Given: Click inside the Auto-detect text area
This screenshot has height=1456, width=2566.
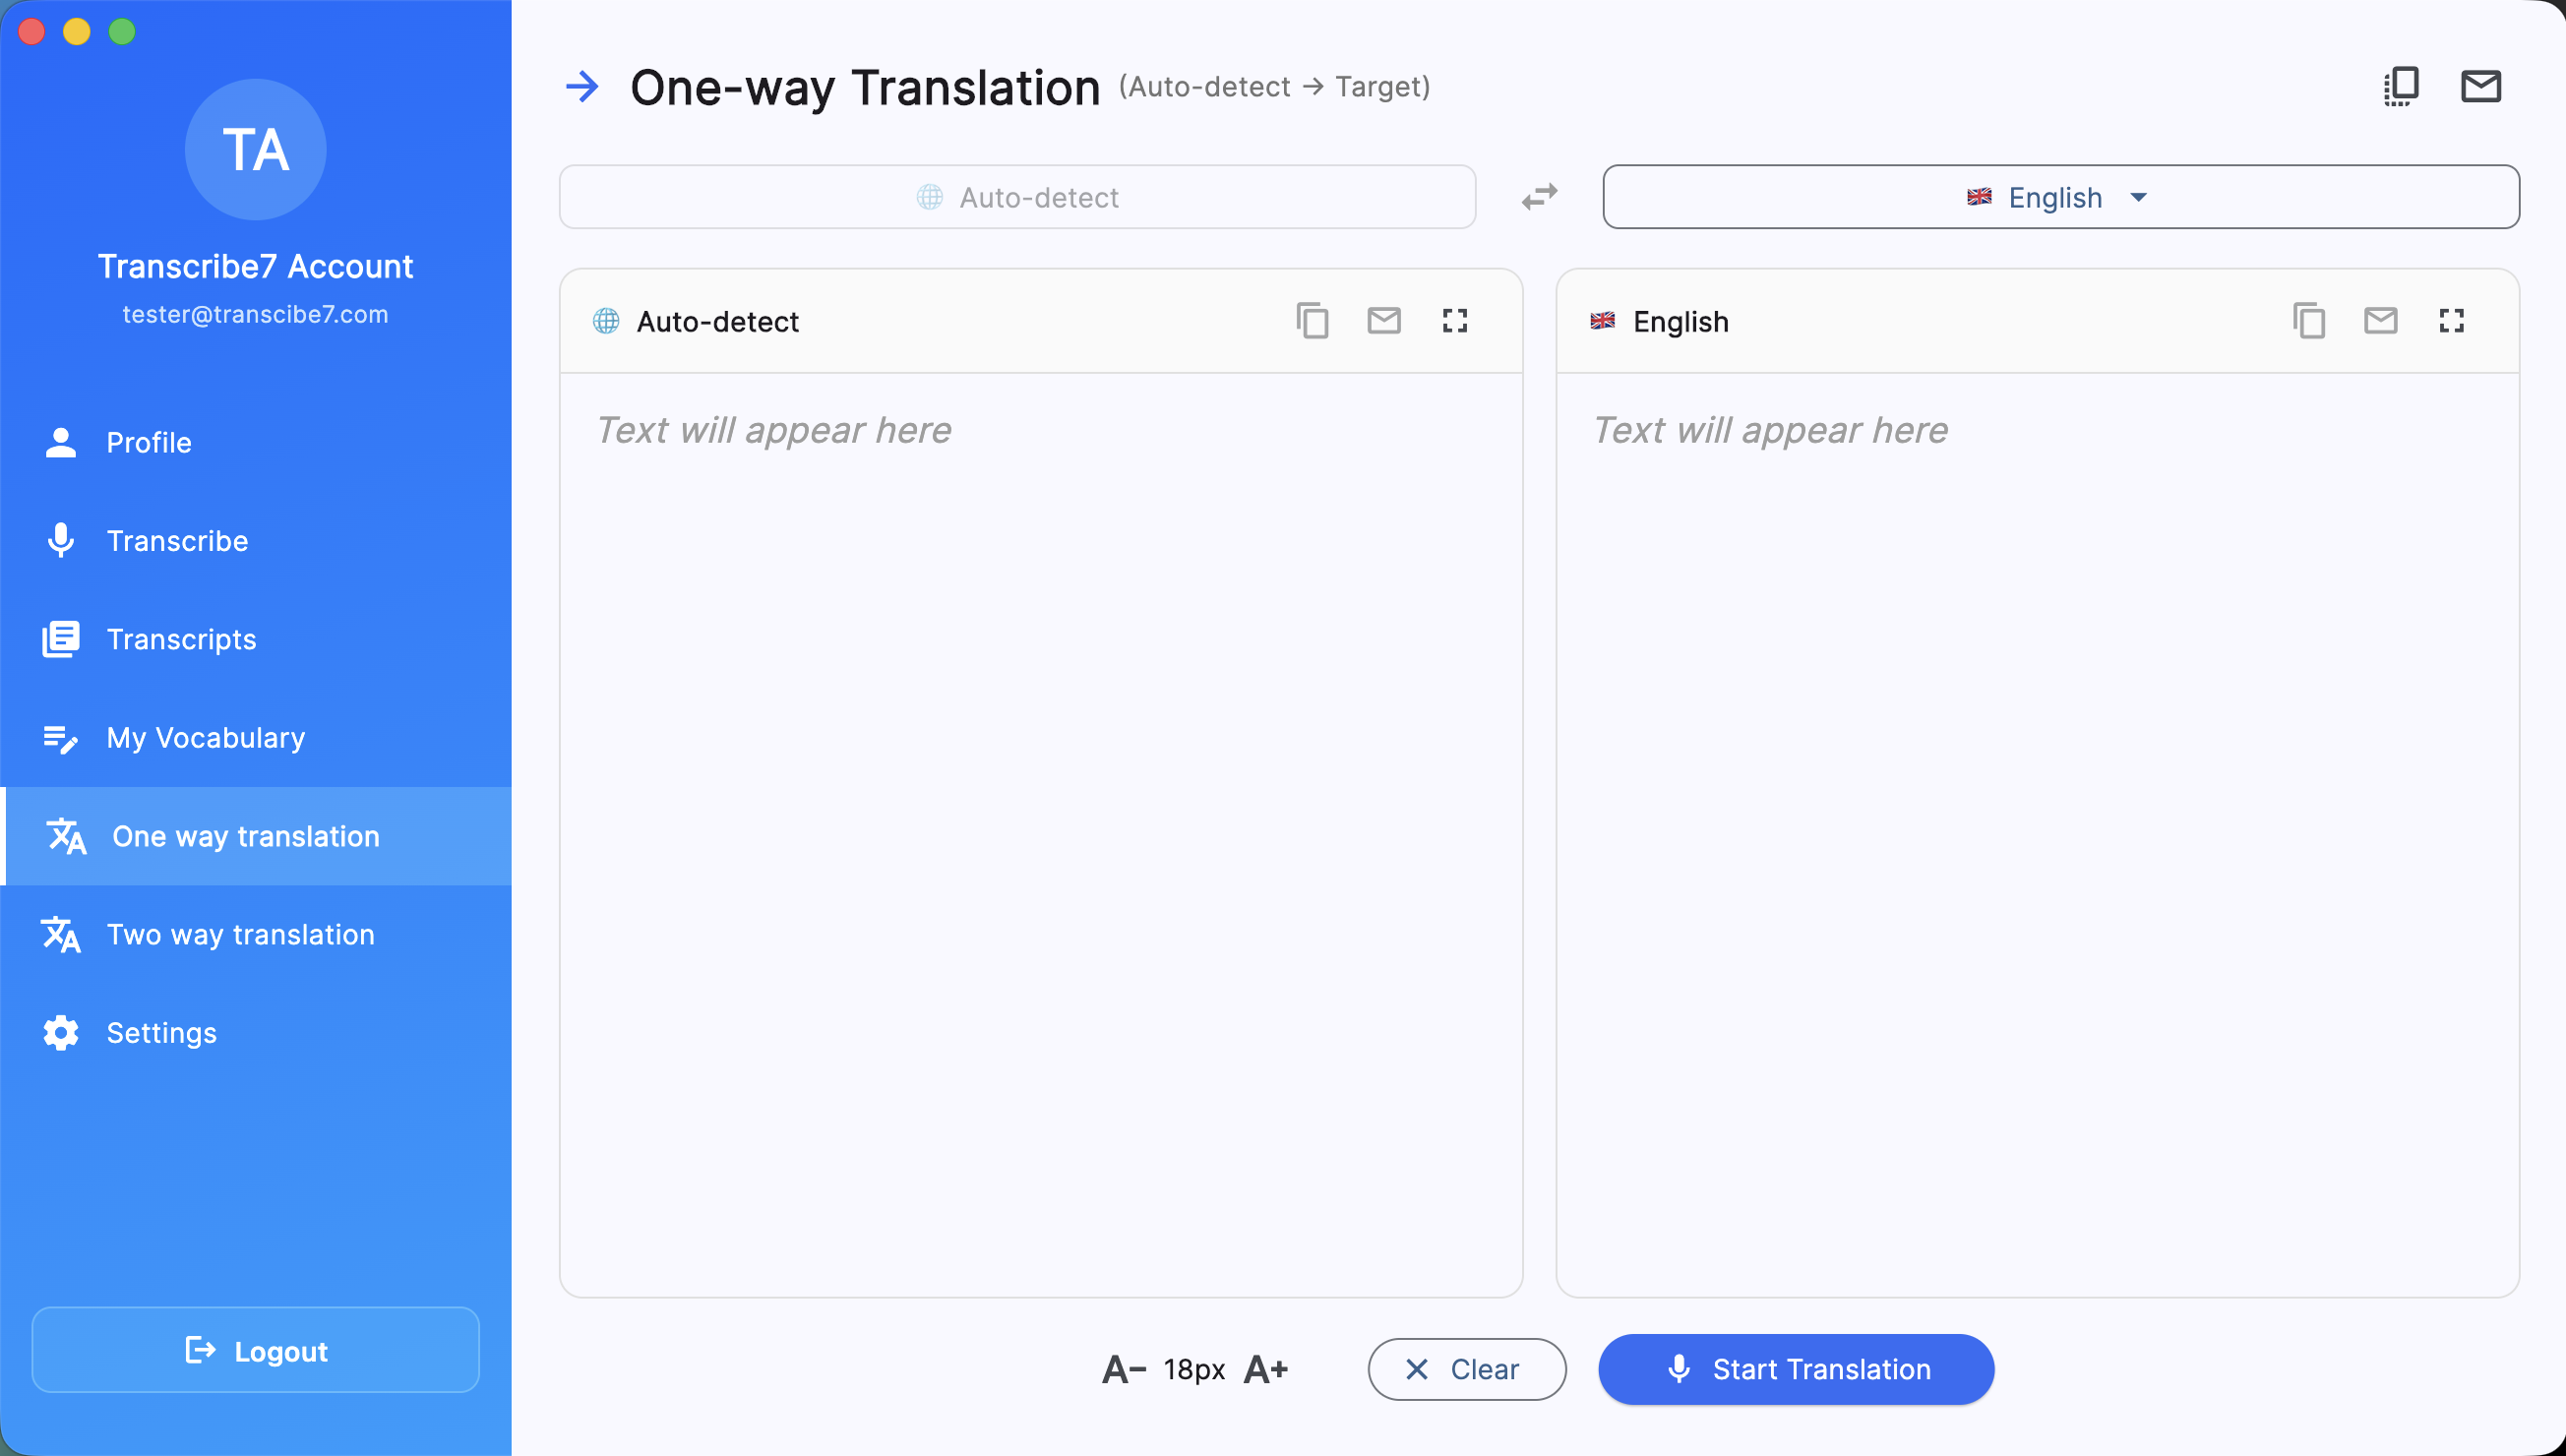Looking at the screenshot, I should [1040, 700].
